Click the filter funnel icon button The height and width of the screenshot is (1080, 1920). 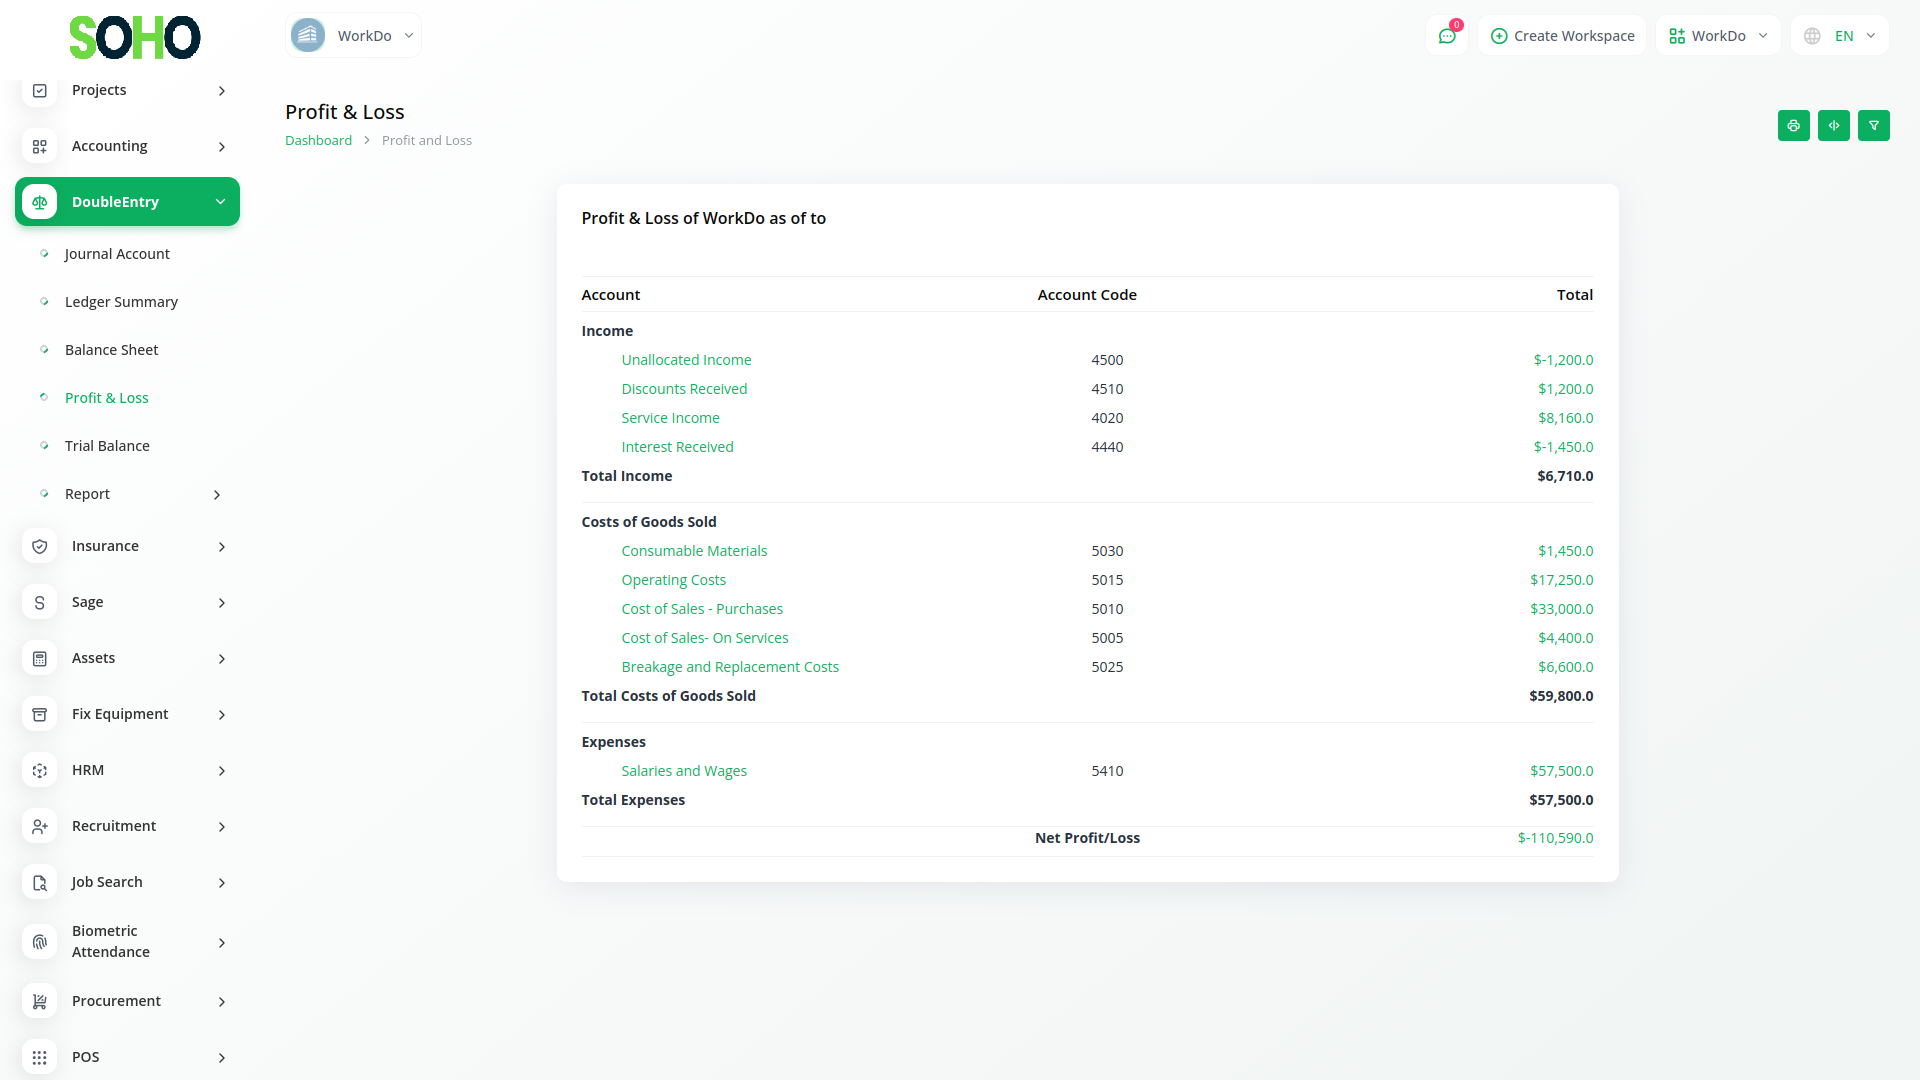1873,126
